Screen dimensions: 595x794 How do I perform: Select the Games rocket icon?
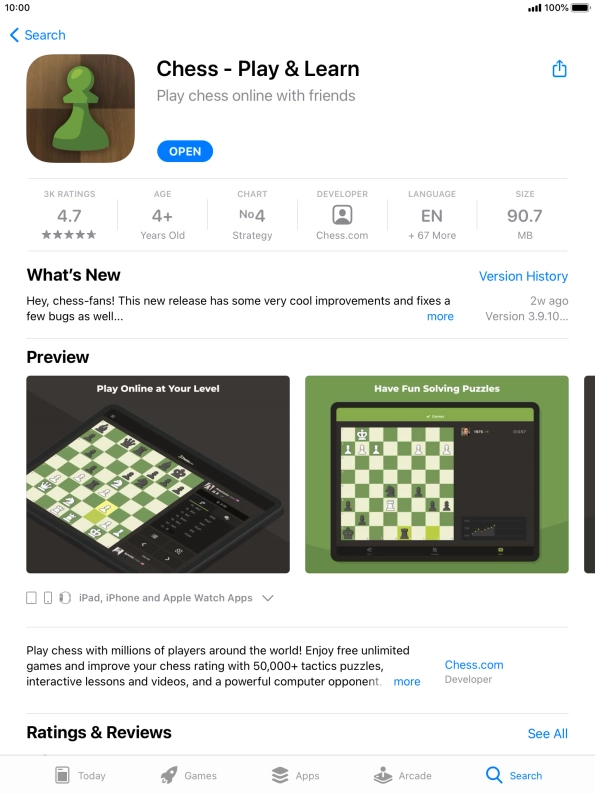(169, 775)
